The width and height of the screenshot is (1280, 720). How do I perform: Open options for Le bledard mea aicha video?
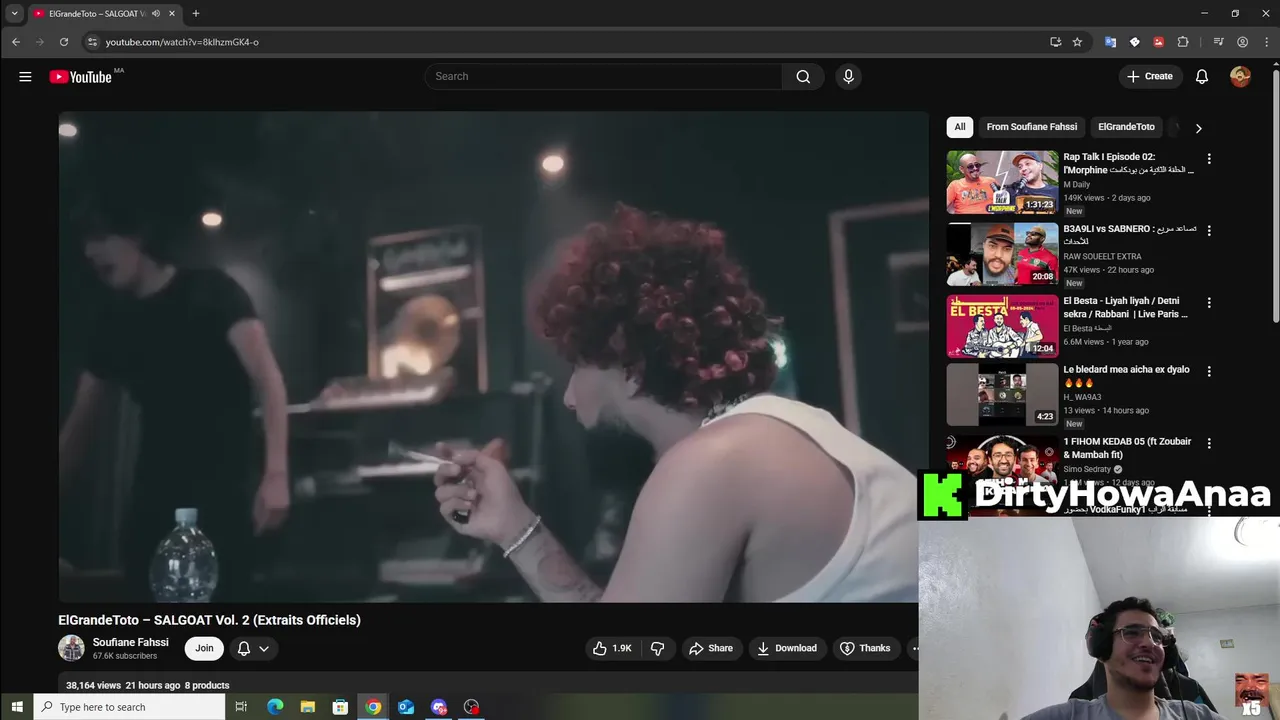[1209, 371]
